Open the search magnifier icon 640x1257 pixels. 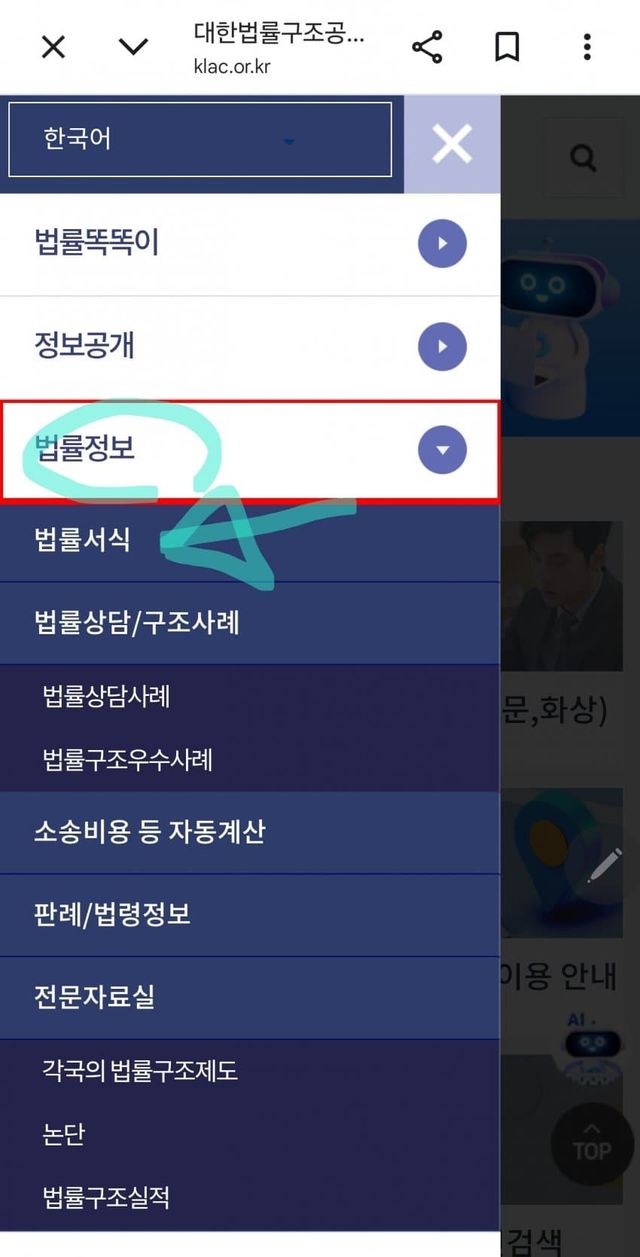(x=583, y=157)
